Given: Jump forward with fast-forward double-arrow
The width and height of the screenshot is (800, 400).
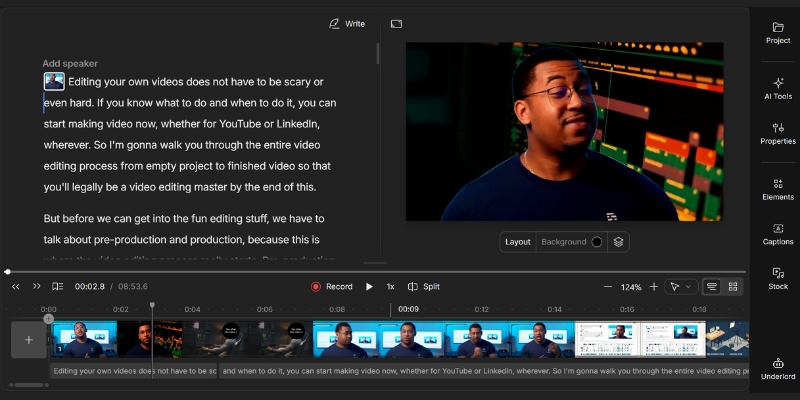Looking at the screenshot, I should point(36,286).
